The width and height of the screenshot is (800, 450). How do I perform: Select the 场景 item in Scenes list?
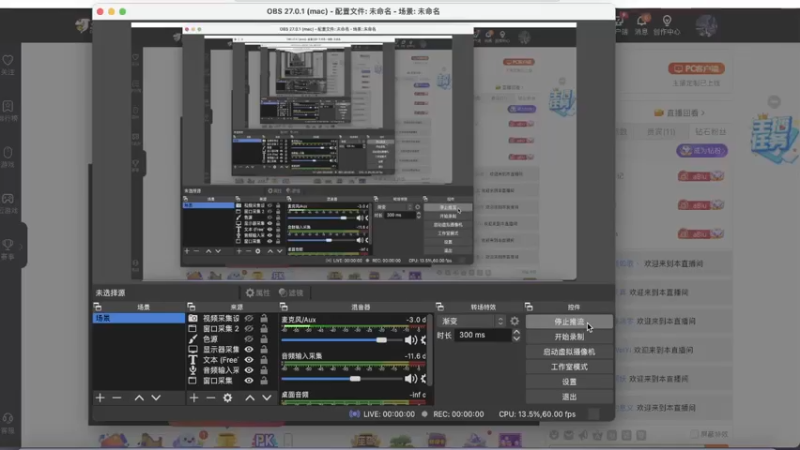tap(138, 318)
